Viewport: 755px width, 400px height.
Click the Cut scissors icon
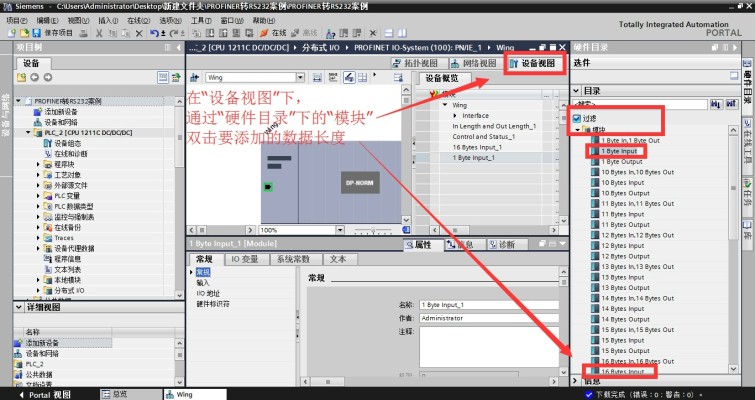click(x=99, y=33)
